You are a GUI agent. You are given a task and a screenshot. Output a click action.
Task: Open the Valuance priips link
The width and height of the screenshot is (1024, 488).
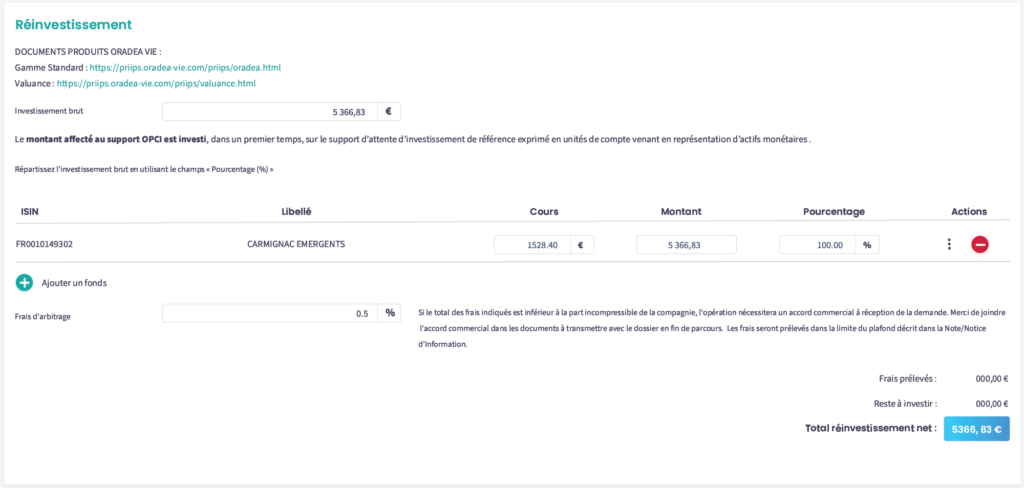tap(163, 84)
